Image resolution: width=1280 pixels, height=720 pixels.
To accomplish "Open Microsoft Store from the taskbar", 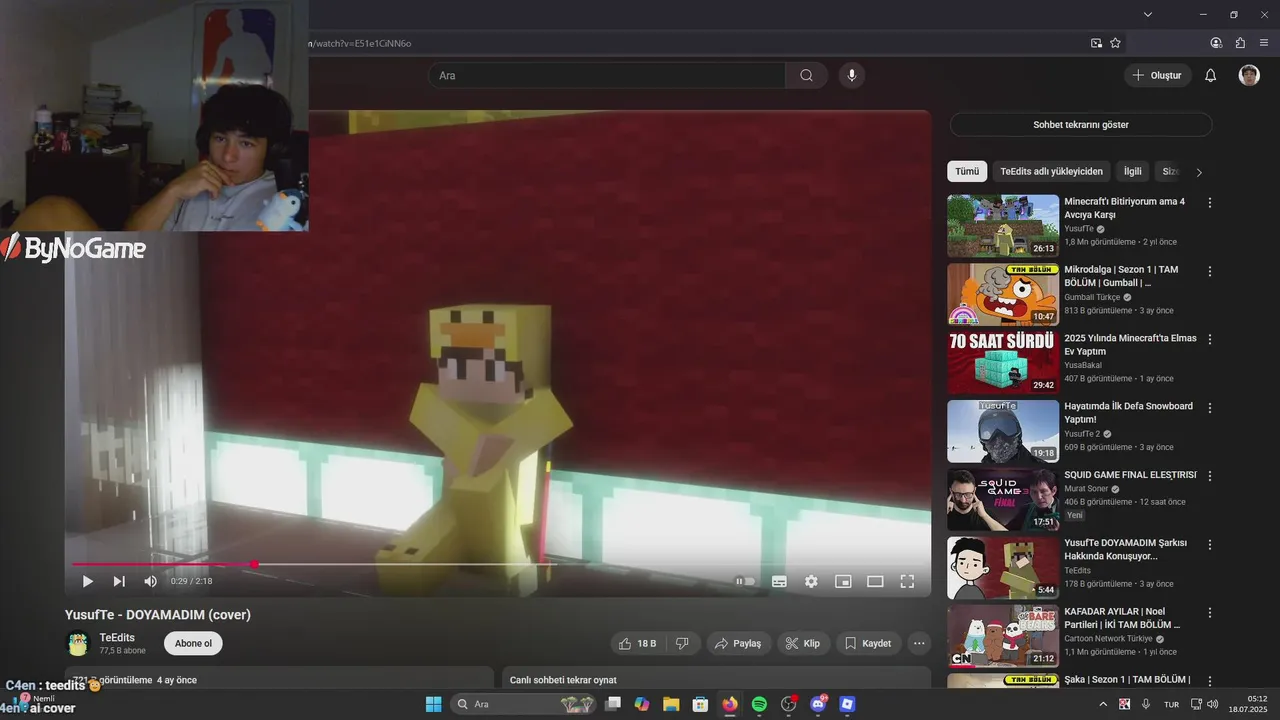I will click(700, 704).
